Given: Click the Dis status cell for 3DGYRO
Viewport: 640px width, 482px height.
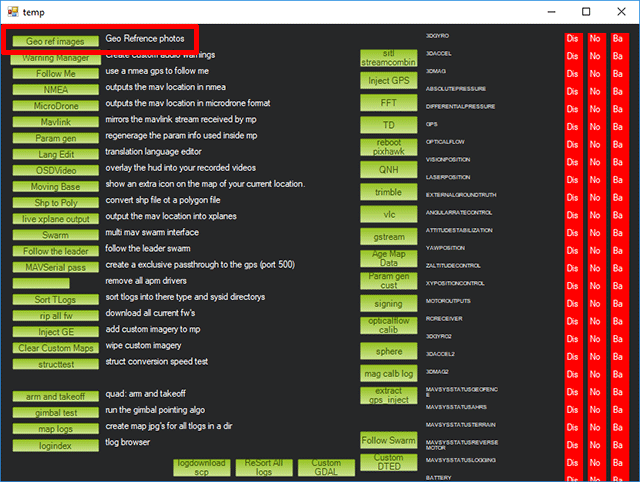Looking at the screenshot, I should click(x=572, y=40).
